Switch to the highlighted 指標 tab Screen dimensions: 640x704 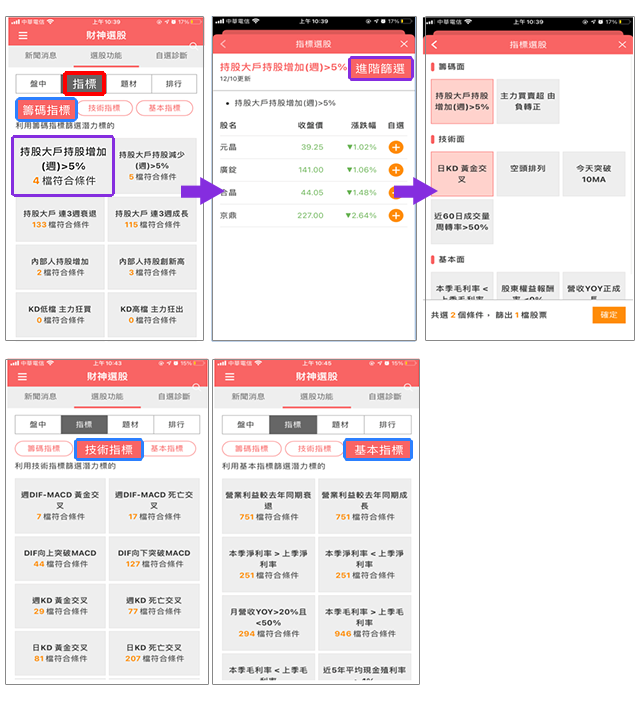pos(84,84)
